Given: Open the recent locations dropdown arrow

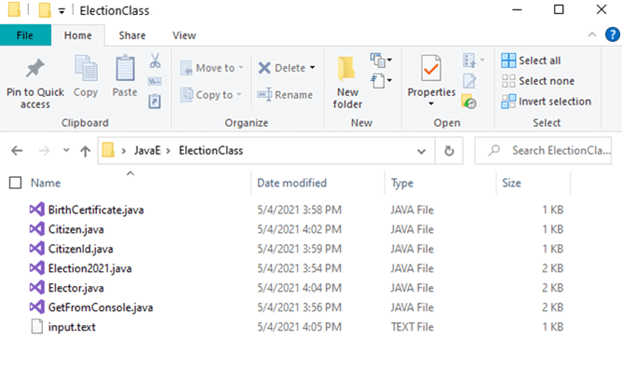Looking at the screenshot, I should [x=66, y=150].
